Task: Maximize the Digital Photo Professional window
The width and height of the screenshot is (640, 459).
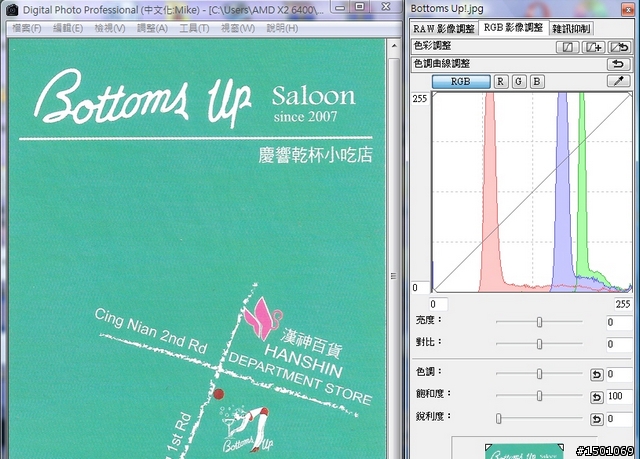Action: pos(360,7)
